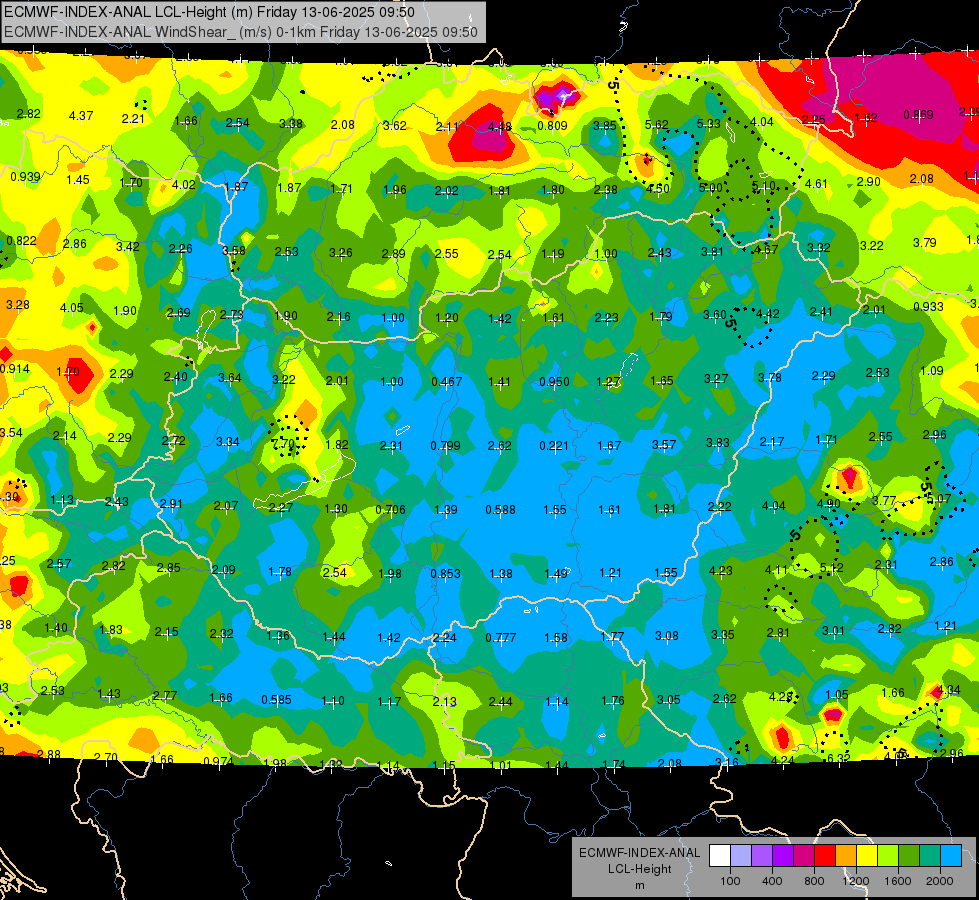The height and width of the screenshot is (900, 979).
Task: Click the magenta legend swatch
Action: [x=804, y=856]
